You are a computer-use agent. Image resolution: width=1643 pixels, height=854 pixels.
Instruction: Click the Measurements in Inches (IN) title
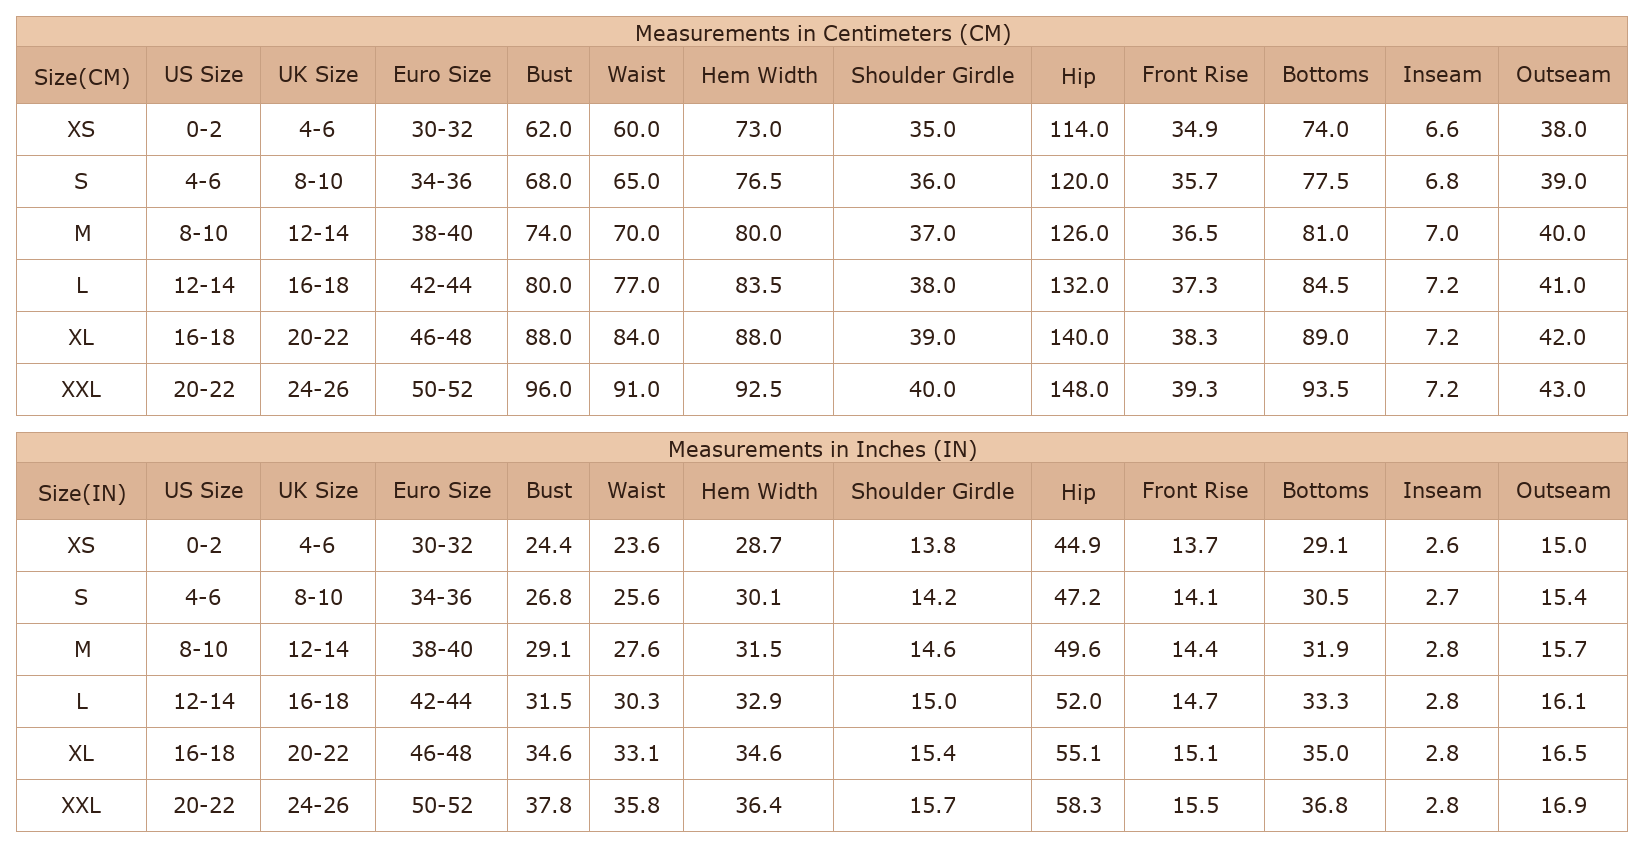[822, 449]
